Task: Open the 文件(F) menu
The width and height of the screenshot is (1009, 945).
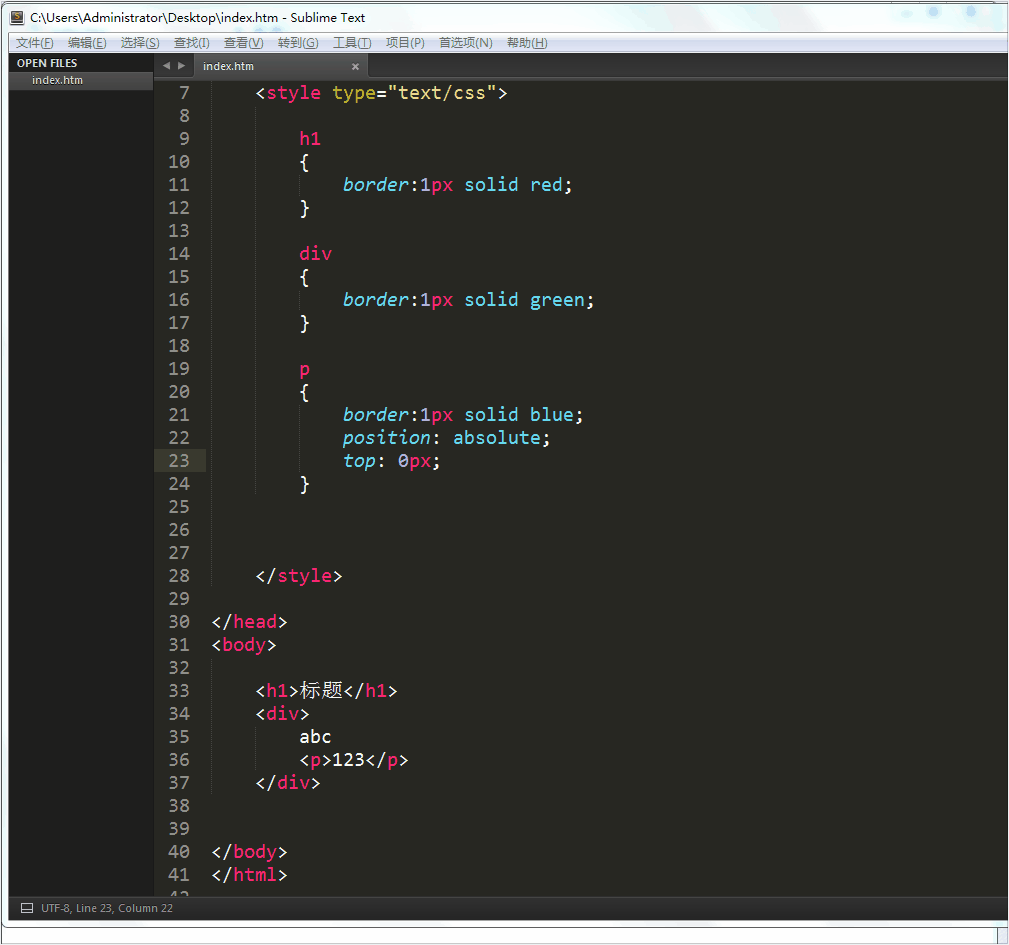Action: [x=35, y=42]
